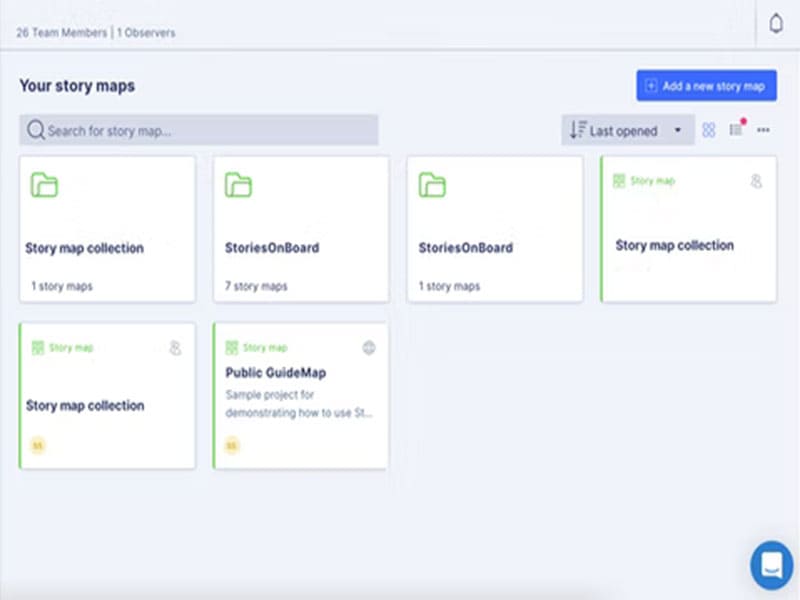Image resolution: width=800 pixels, height=600 pixels.
Task: Click avatar badge on Public GuideMap card
Action: 232,445
